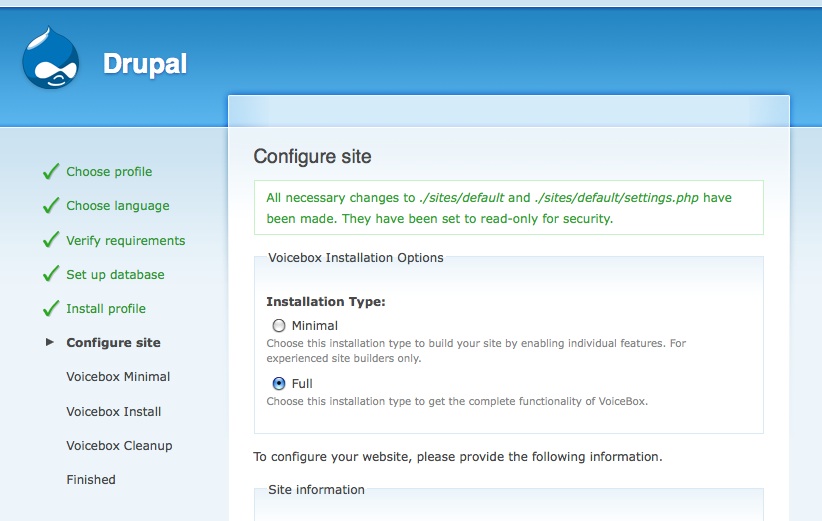
Task: Click the Site information fieldset legend
Action: point(316,490)
